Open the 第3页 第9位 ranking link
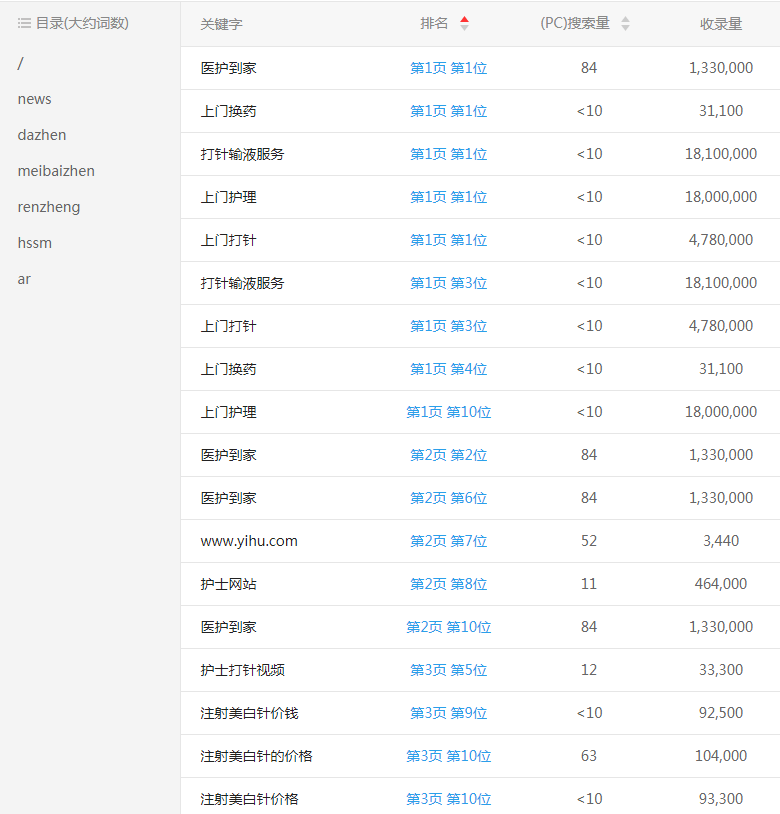 pos(448,713)
